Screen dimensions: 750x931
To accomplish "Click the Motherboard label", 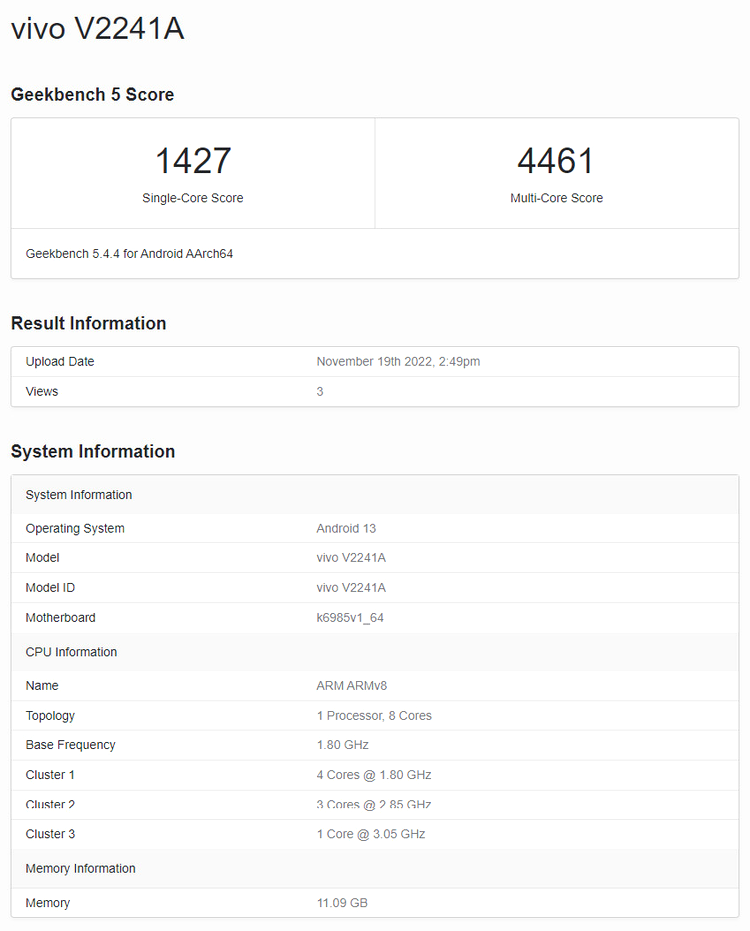I will coord(61,618).
